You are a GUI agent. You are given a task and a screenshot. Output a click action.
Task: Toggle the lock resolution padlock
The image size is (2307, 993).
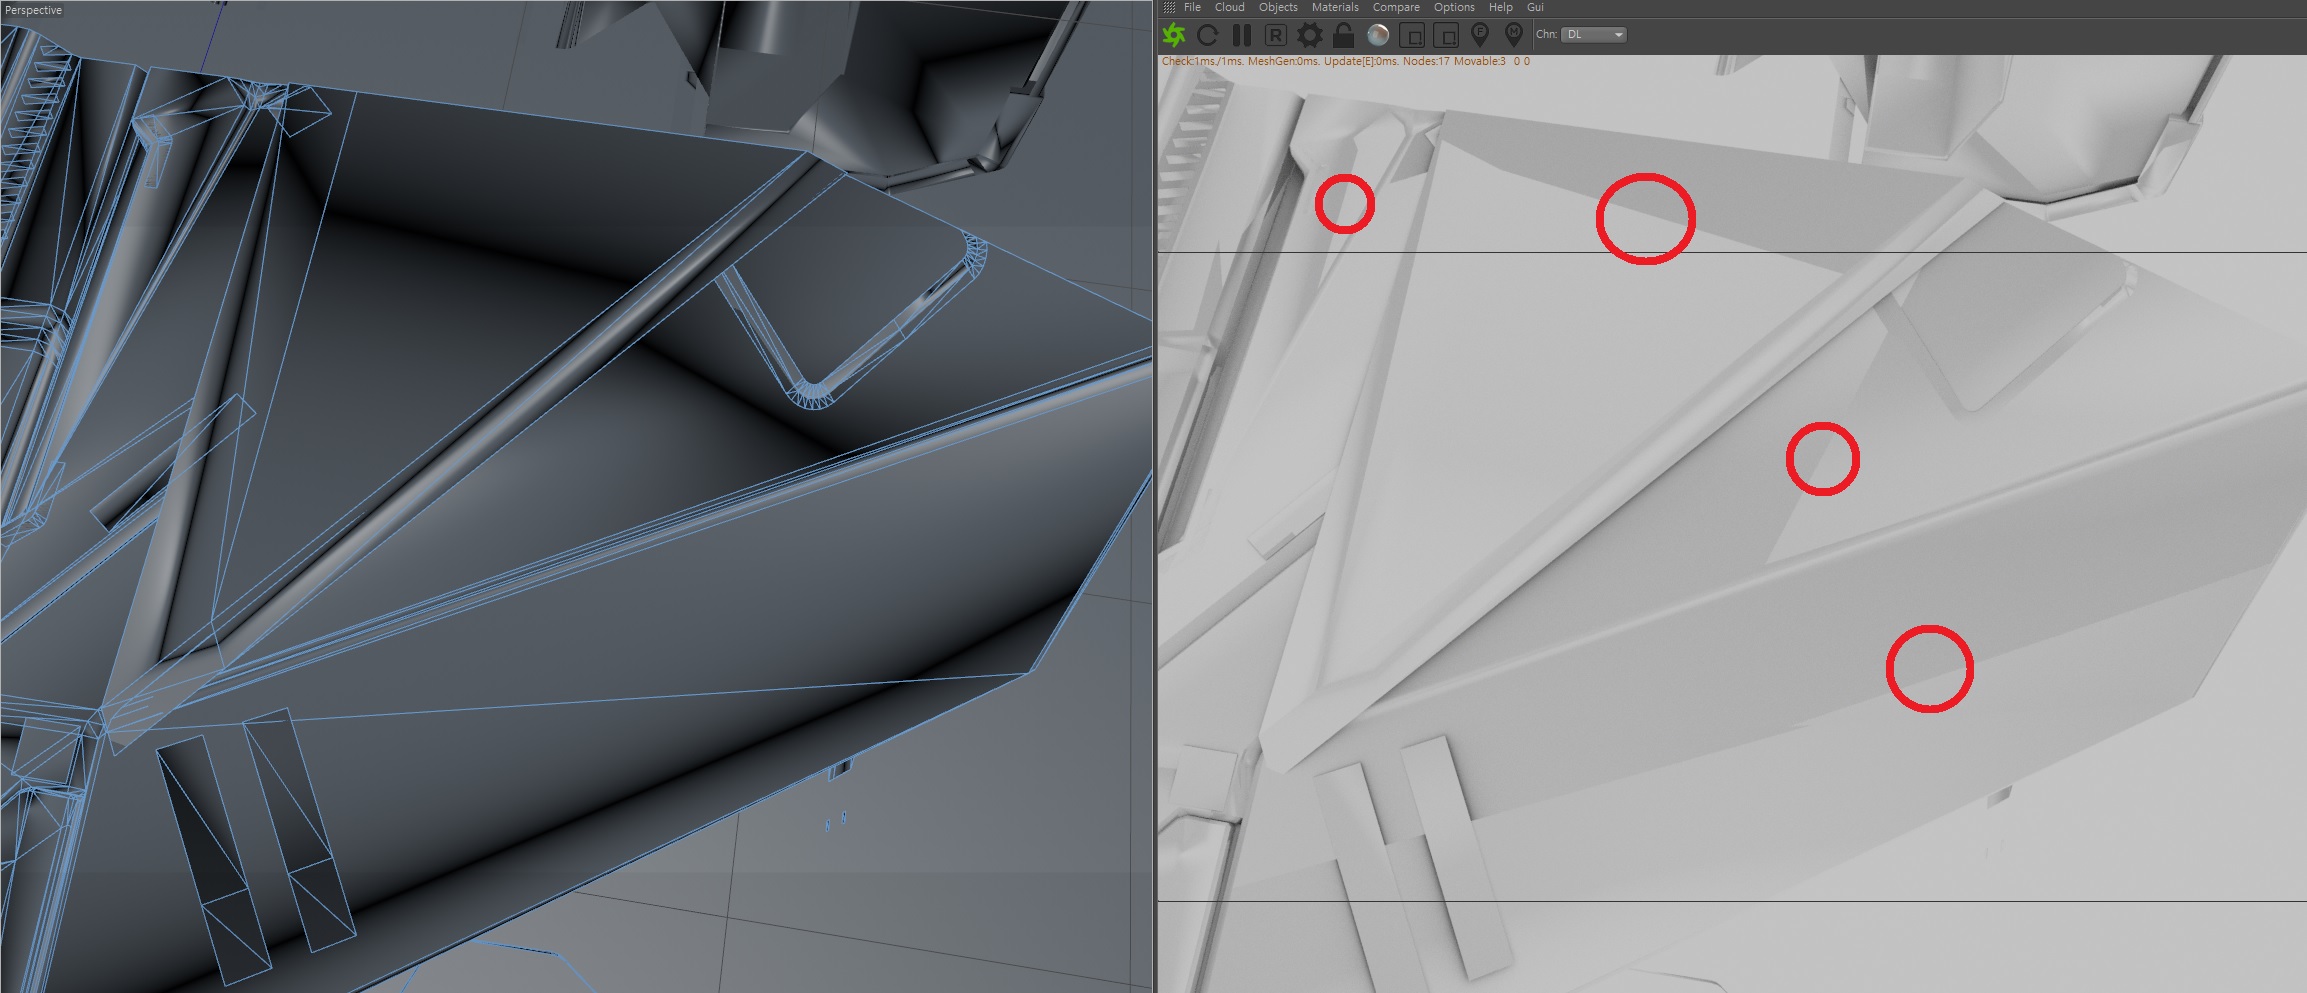(x=1343, y=36)
